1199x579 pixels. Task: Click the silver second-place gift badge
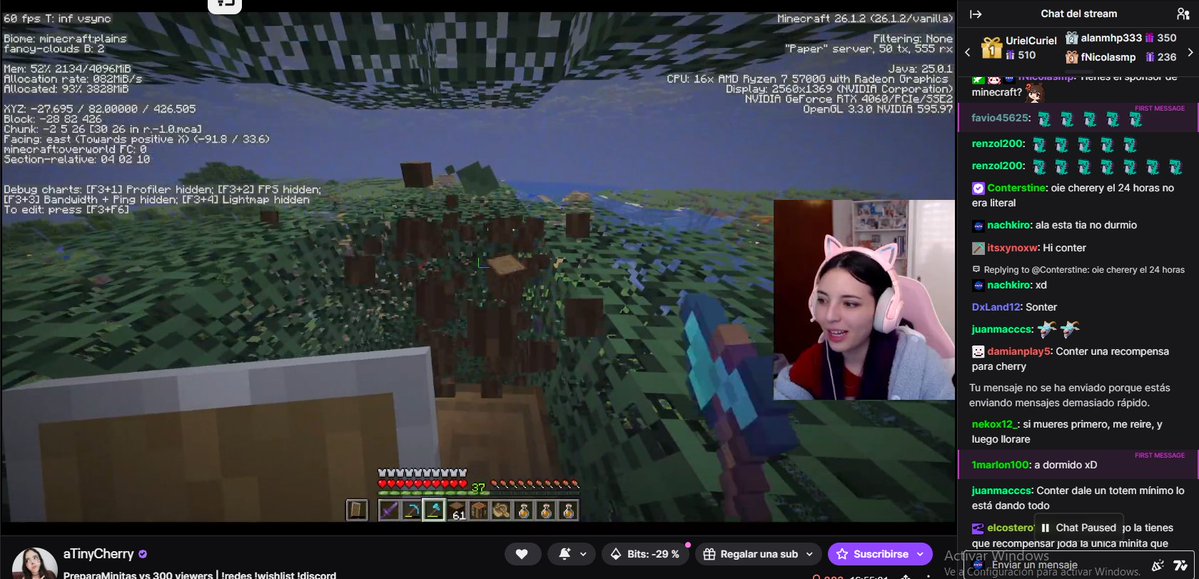[x=1072, y=37]
